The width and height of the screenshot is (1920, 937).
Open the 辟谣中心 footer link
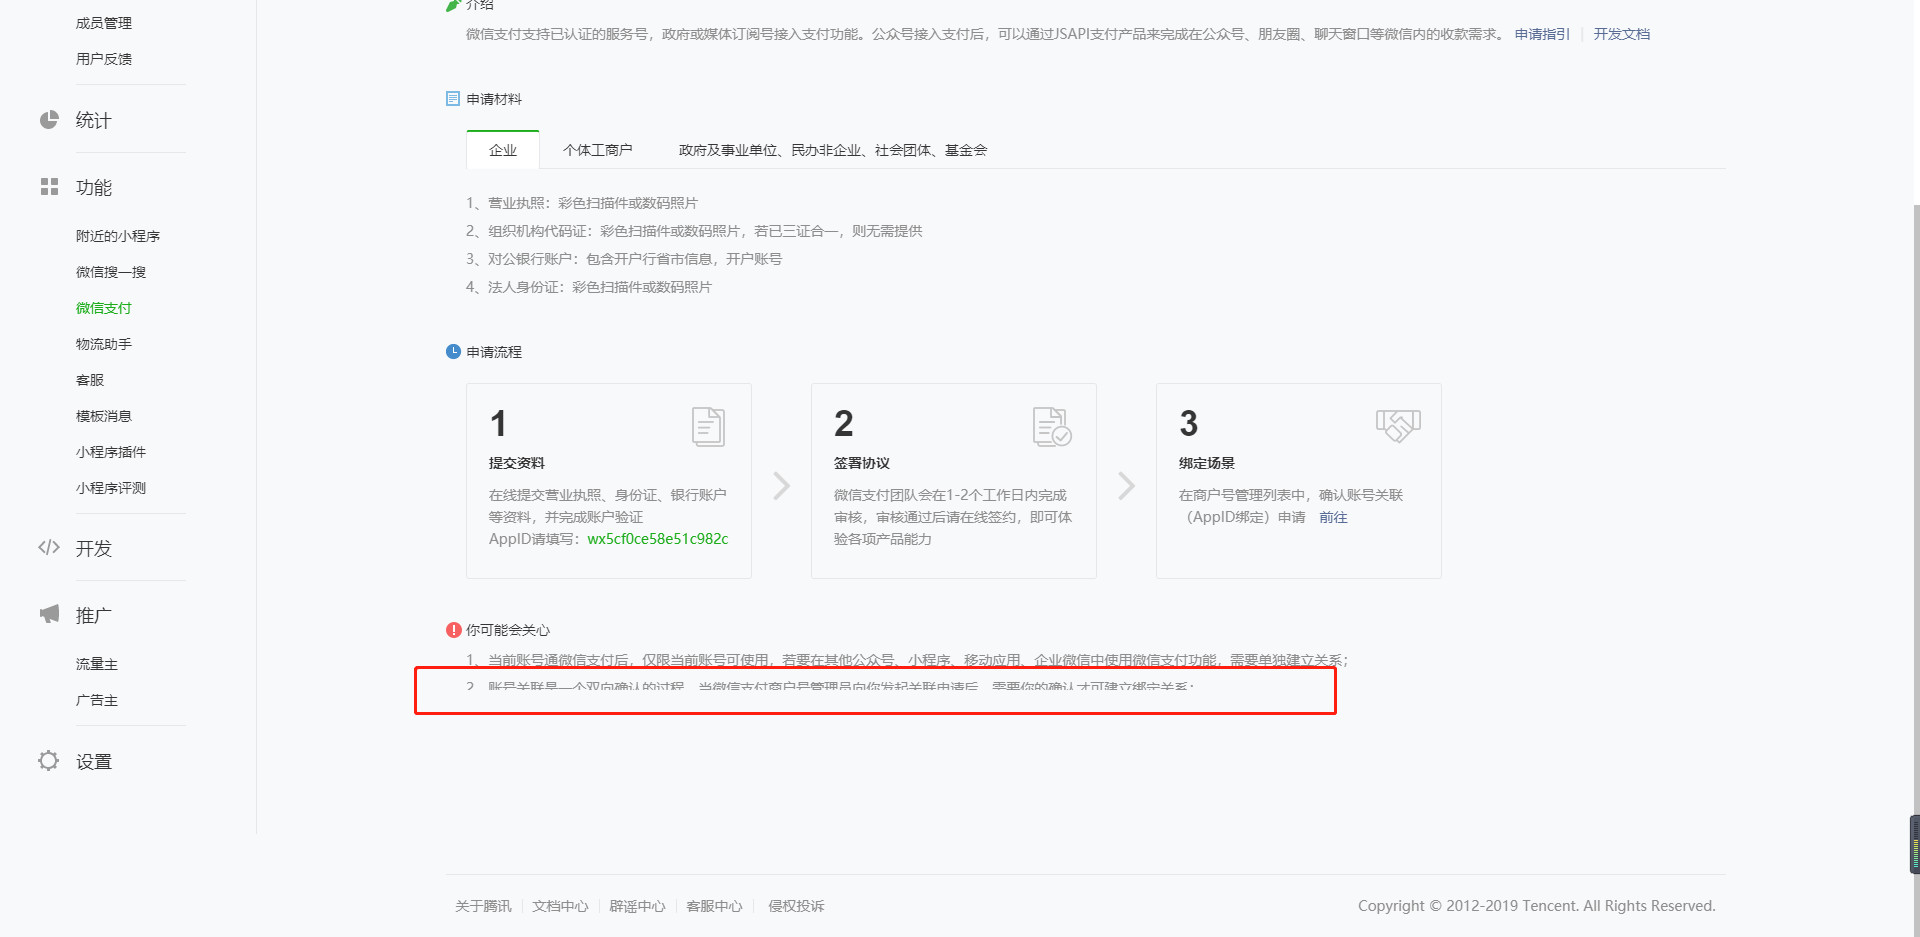point(637,906)
